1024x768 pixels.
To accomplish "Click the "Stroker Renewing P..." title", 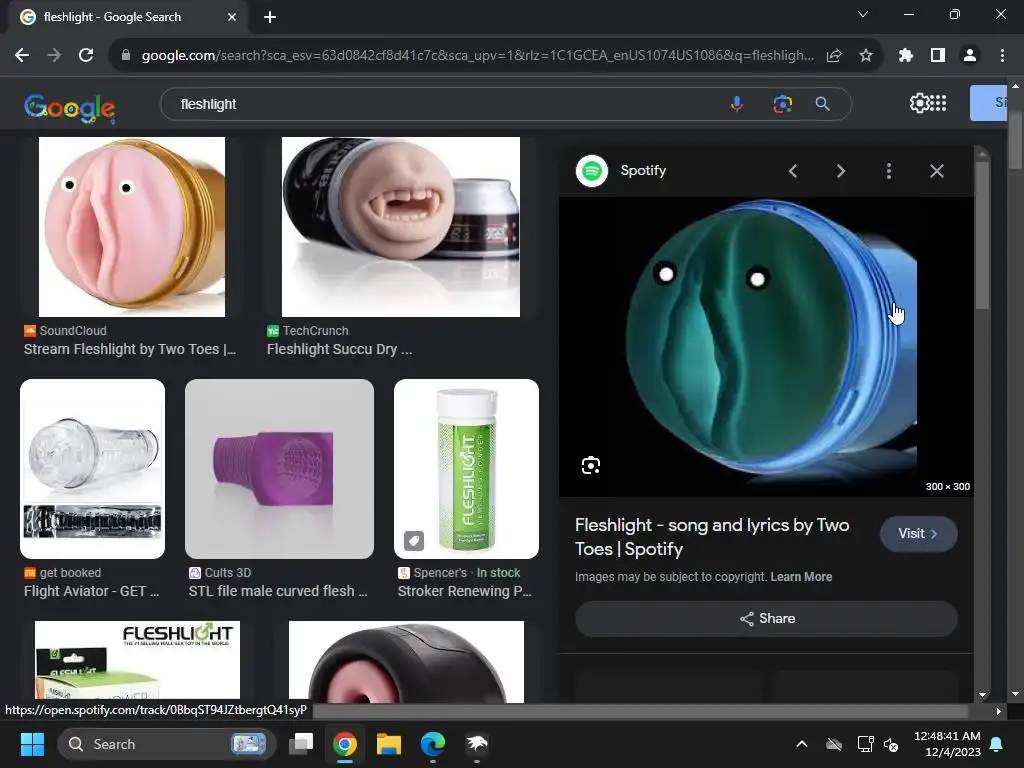I will tap(465, 591).
